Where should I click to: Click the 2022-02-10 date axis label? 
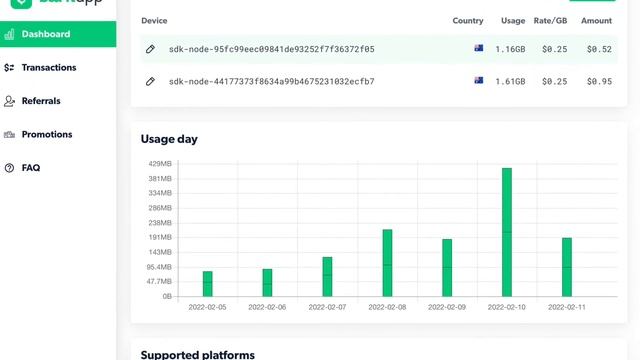507,307
